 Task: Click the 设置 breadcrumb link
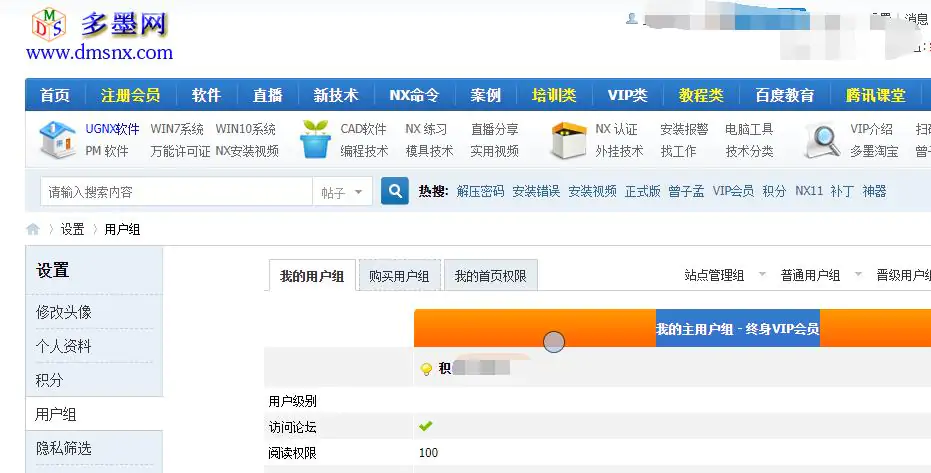72,229
